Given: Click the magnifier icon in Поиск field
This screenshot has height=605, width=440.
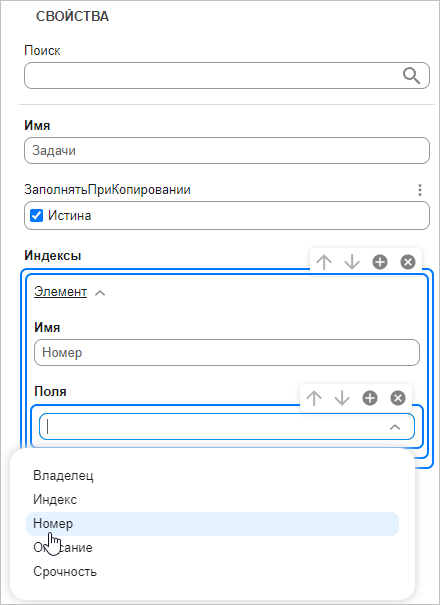Looking at the screenshot, I should (x=411, y=76).
